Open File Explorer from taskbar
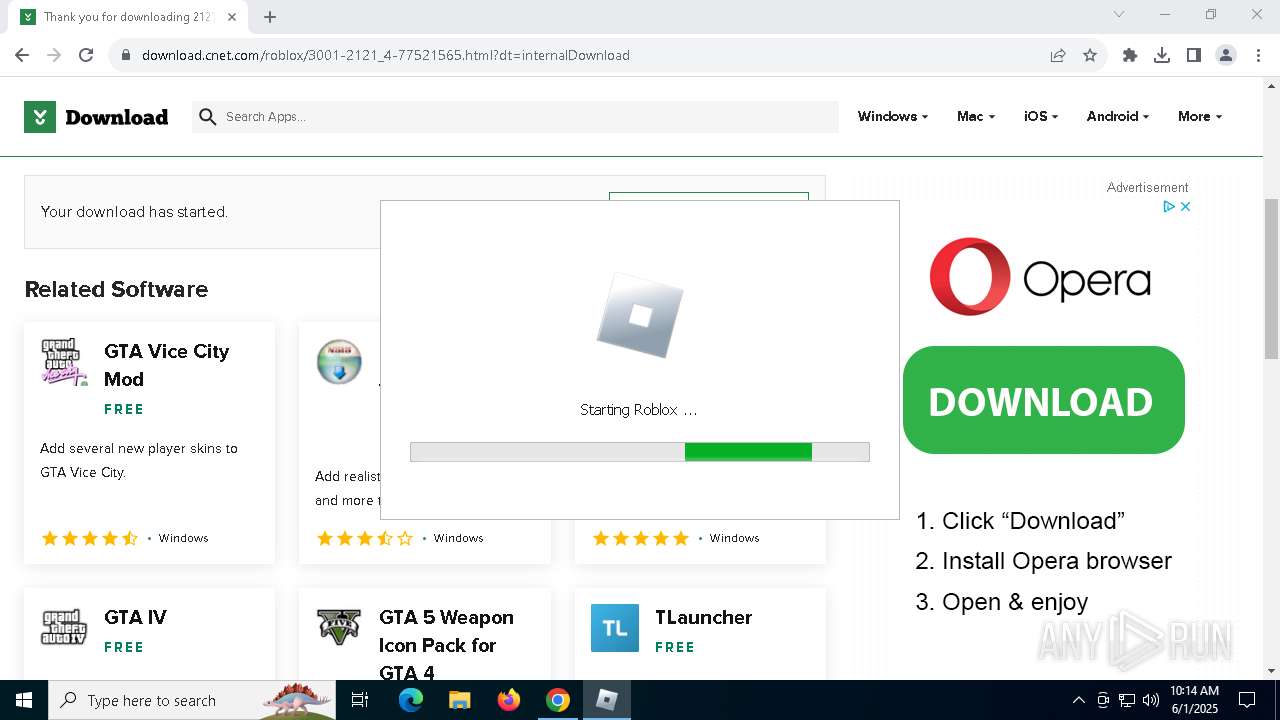Viewport: 1280px width, 720px height. pyautogui.click(x=459, y=700)
